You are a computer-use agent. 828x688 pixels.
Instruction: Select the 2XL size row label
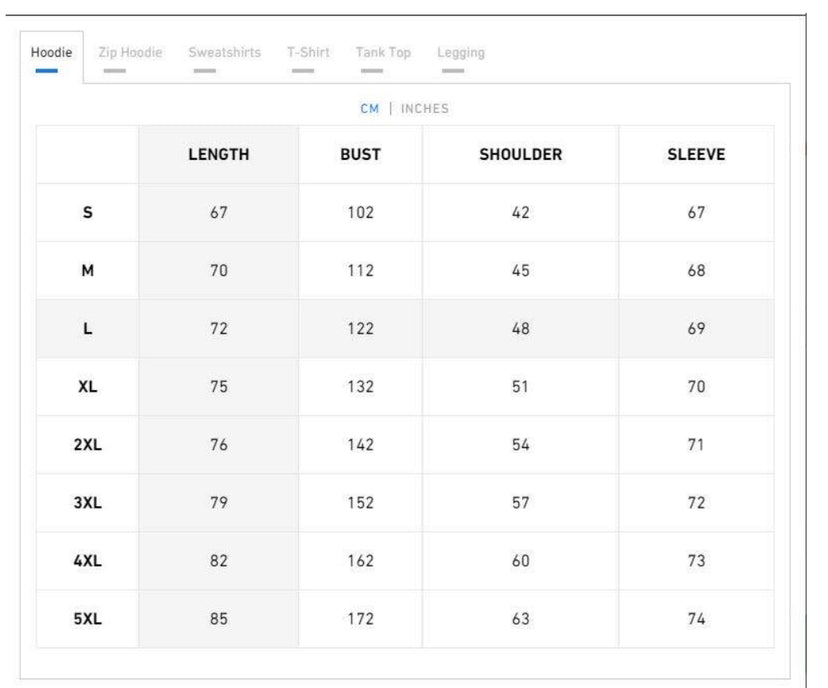(87, 445)
